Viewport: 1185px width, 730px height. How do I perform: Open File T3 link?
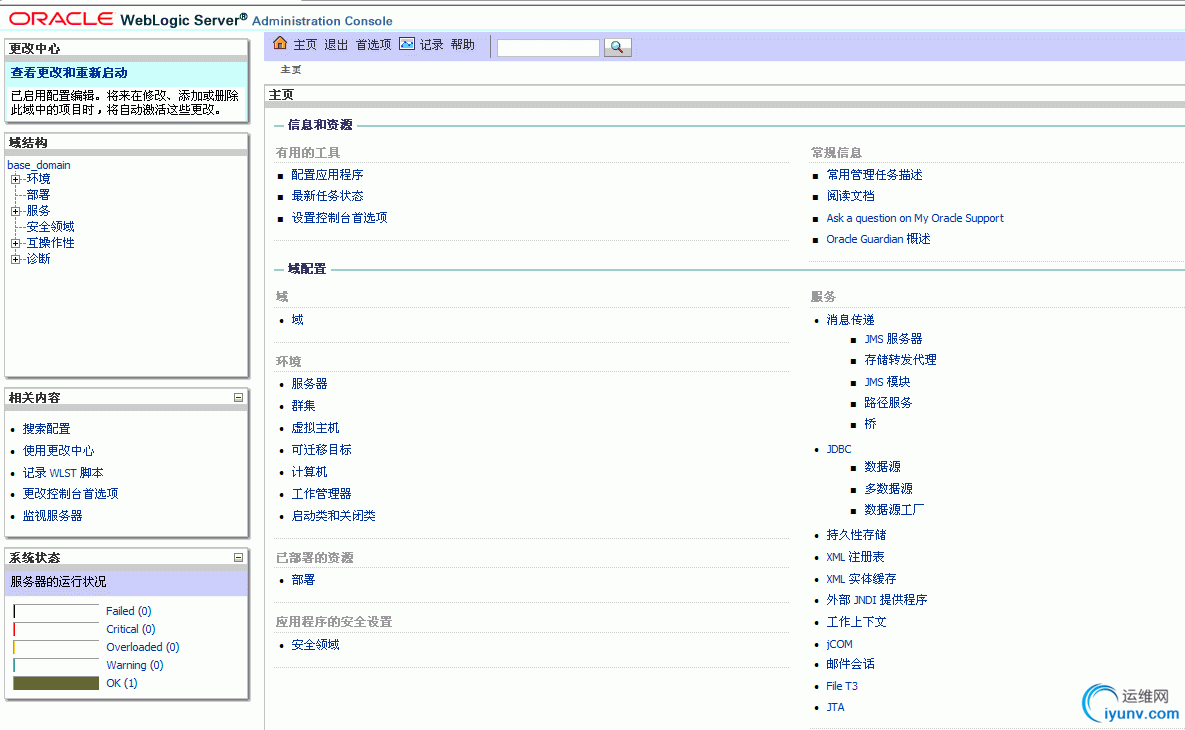coord(842,686)
